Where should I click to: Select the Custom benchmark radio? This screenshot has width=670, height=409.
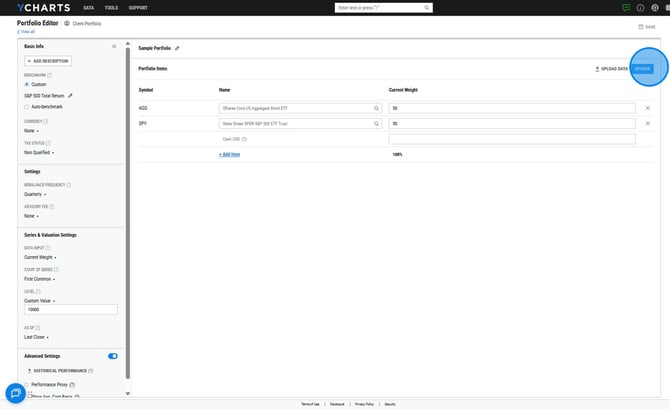point(26,85)
